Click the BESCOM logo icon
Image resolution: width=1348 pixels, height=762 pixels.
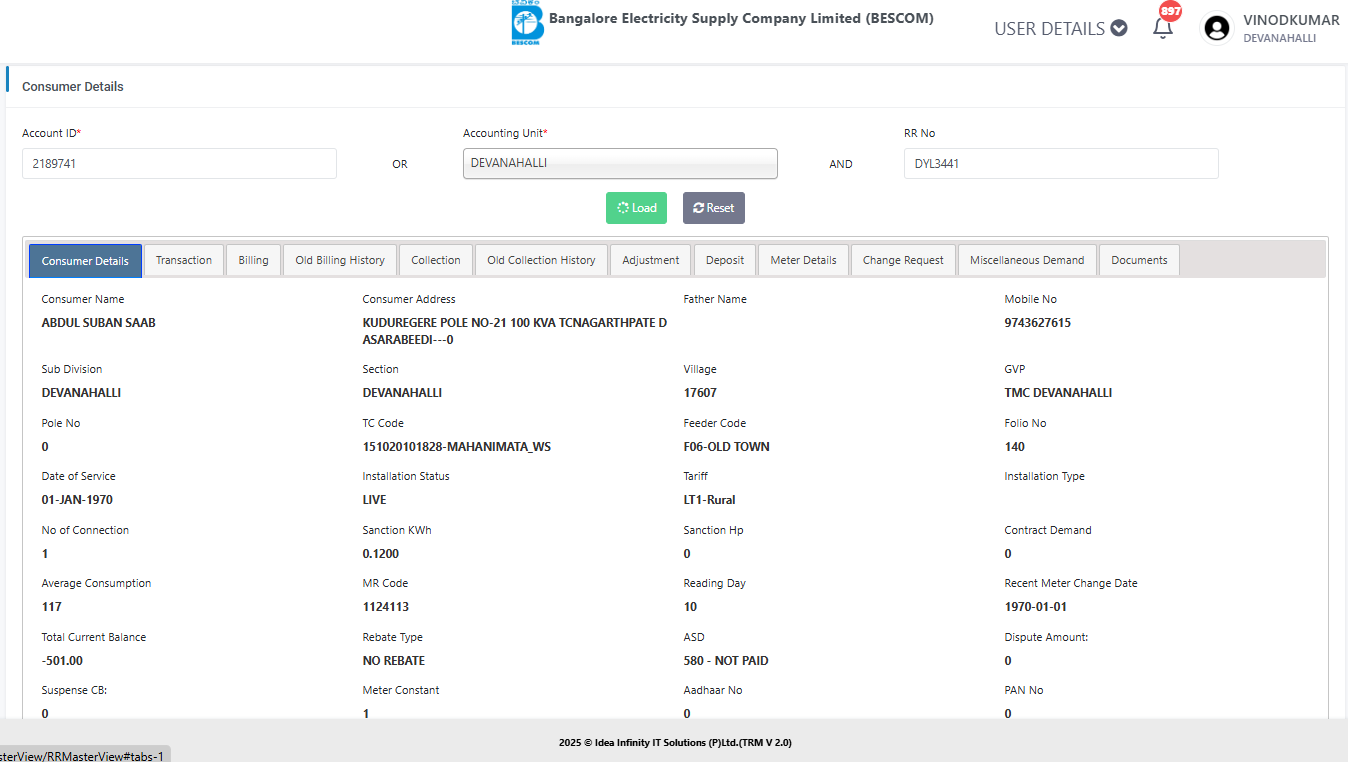click(527, 24)
